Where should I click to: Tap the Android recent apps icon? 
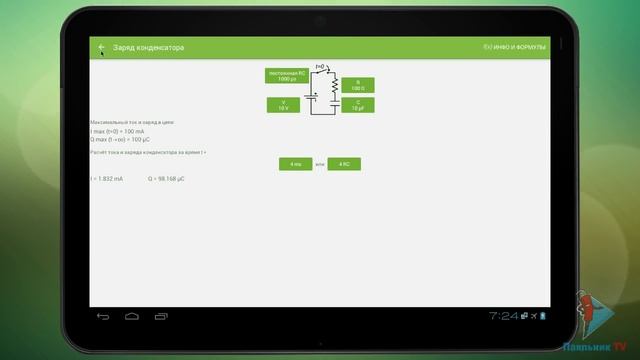(161, 316)
